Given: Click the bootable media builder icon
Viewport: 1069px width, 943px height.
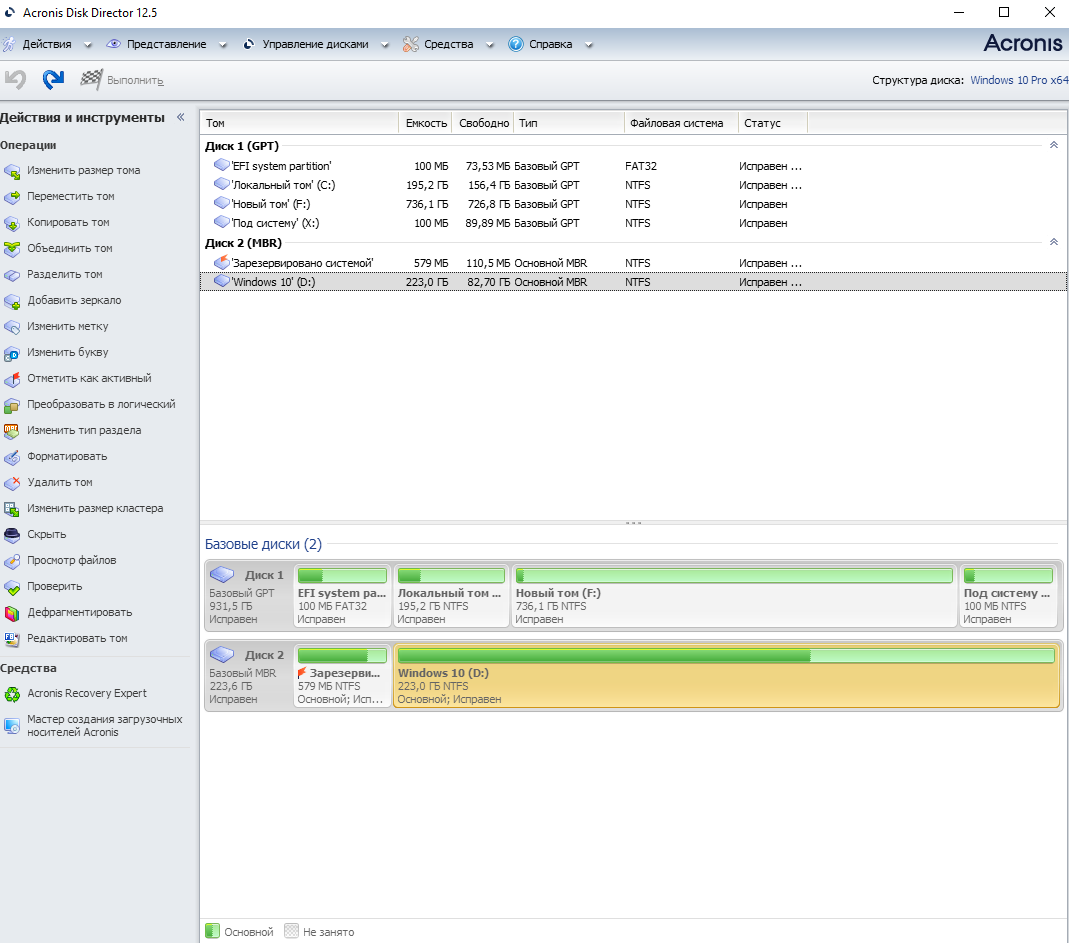Looking at the screenshot, I should coord(12,725).
